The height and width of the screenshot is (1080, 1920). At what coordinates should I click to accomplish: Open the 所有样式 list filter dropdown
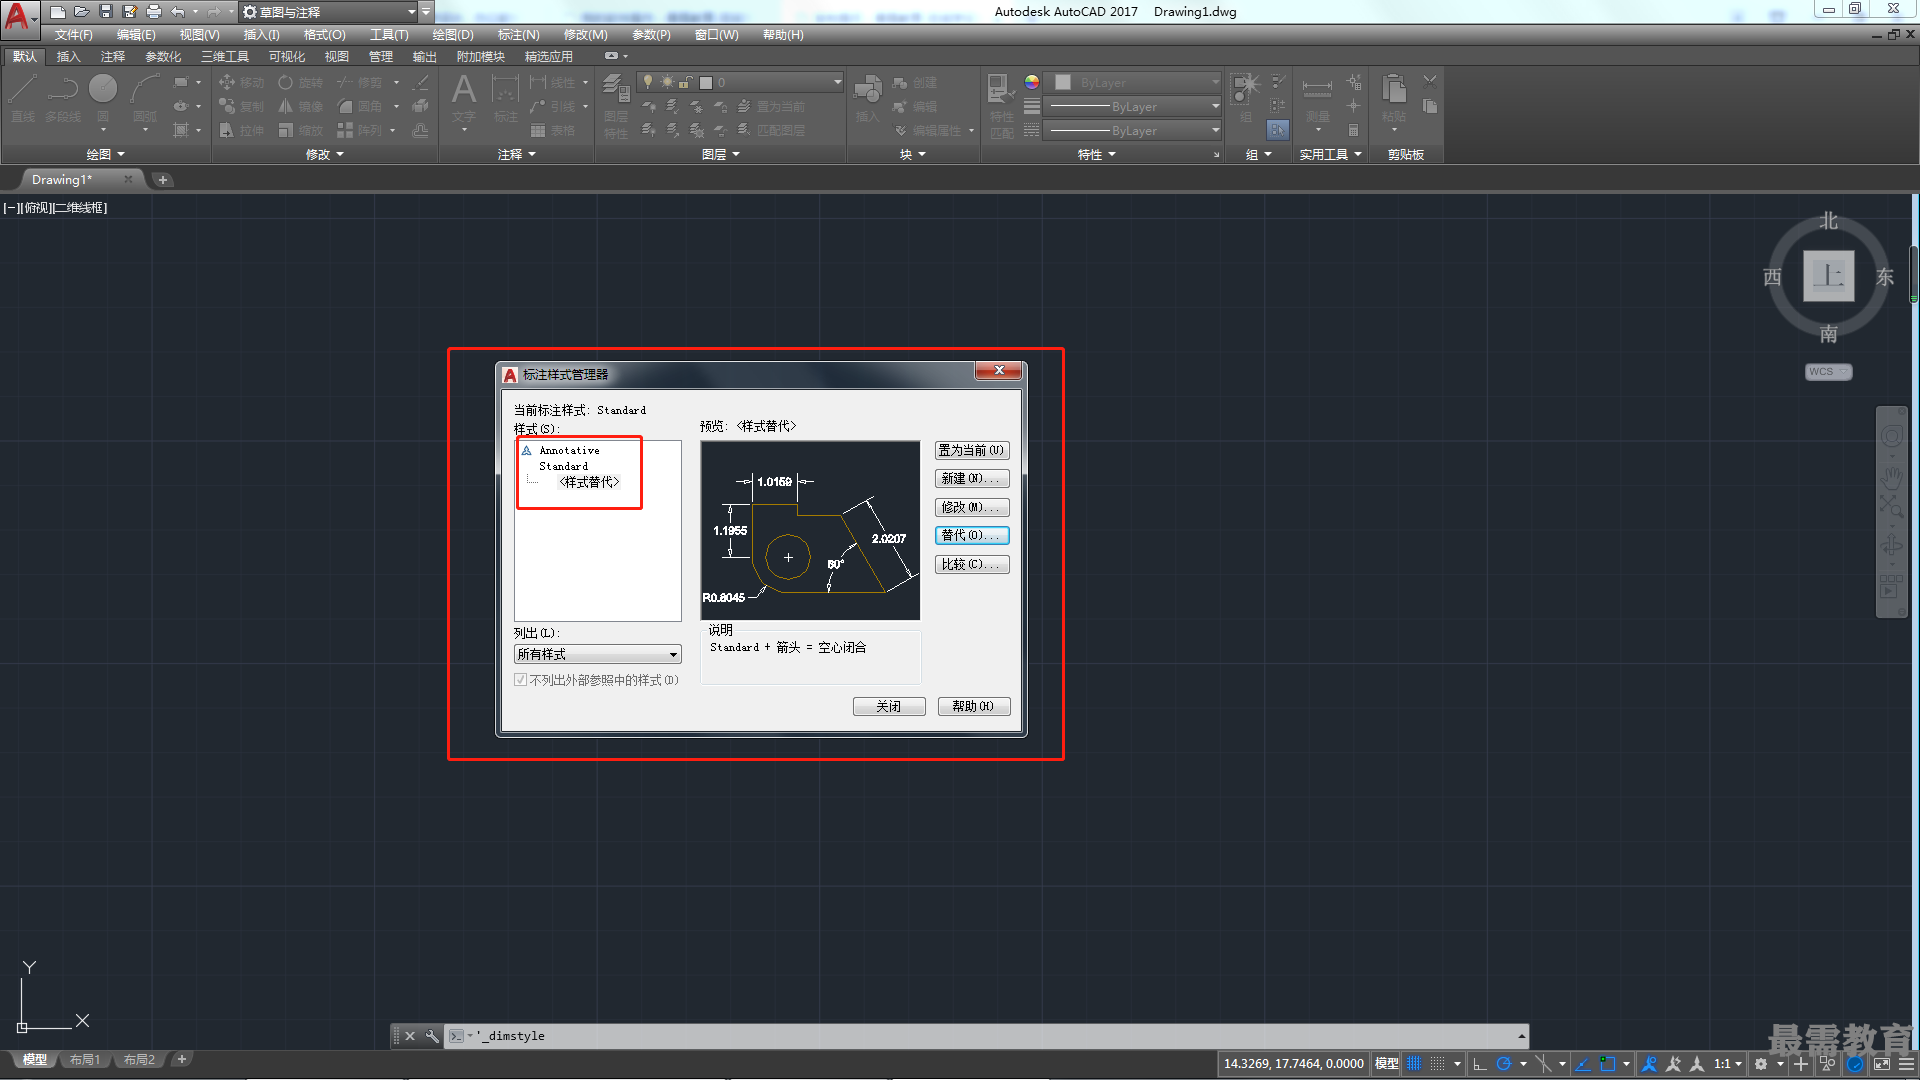[x=597, y=654]
